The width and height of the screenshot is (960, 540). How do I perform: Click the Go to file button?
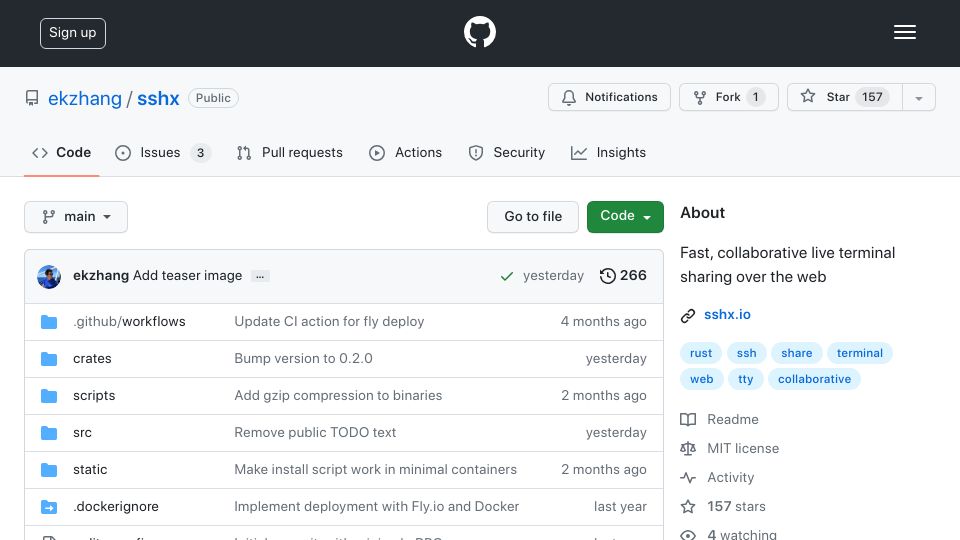pyautogui.click(x=533, y=217)
